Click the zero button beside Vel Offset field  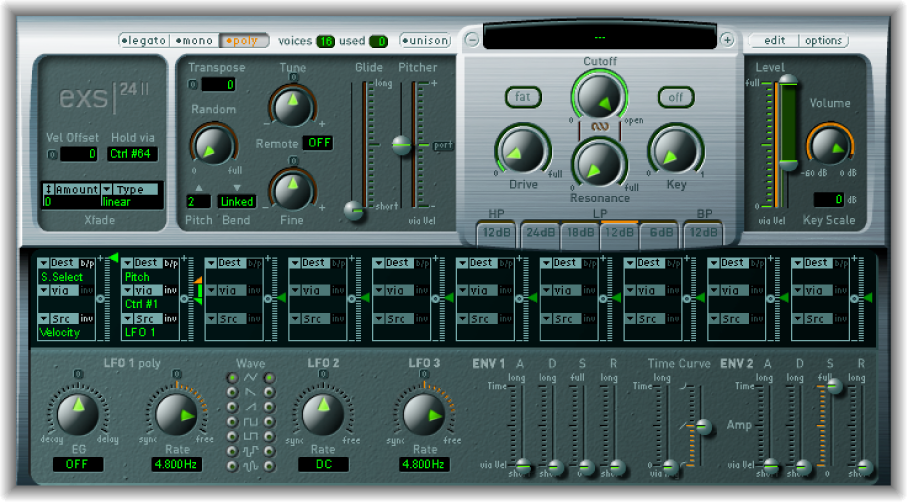tap(52, 154)
